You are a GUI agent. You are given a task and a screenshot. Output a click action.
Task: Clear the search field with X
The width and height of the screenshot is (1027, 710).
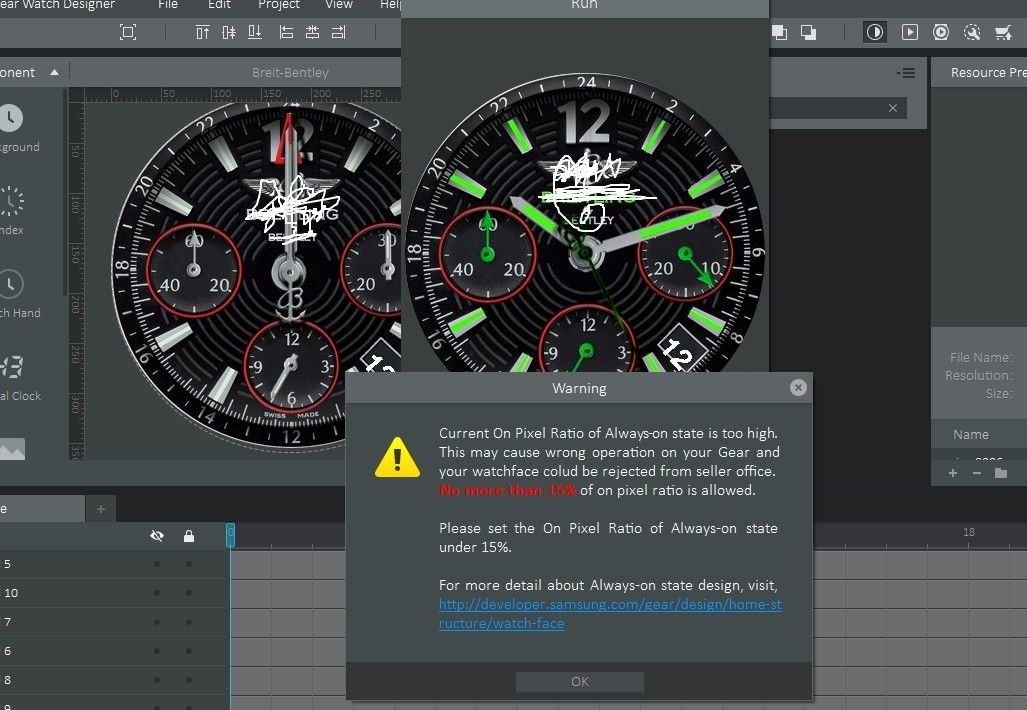pos(893,108)
